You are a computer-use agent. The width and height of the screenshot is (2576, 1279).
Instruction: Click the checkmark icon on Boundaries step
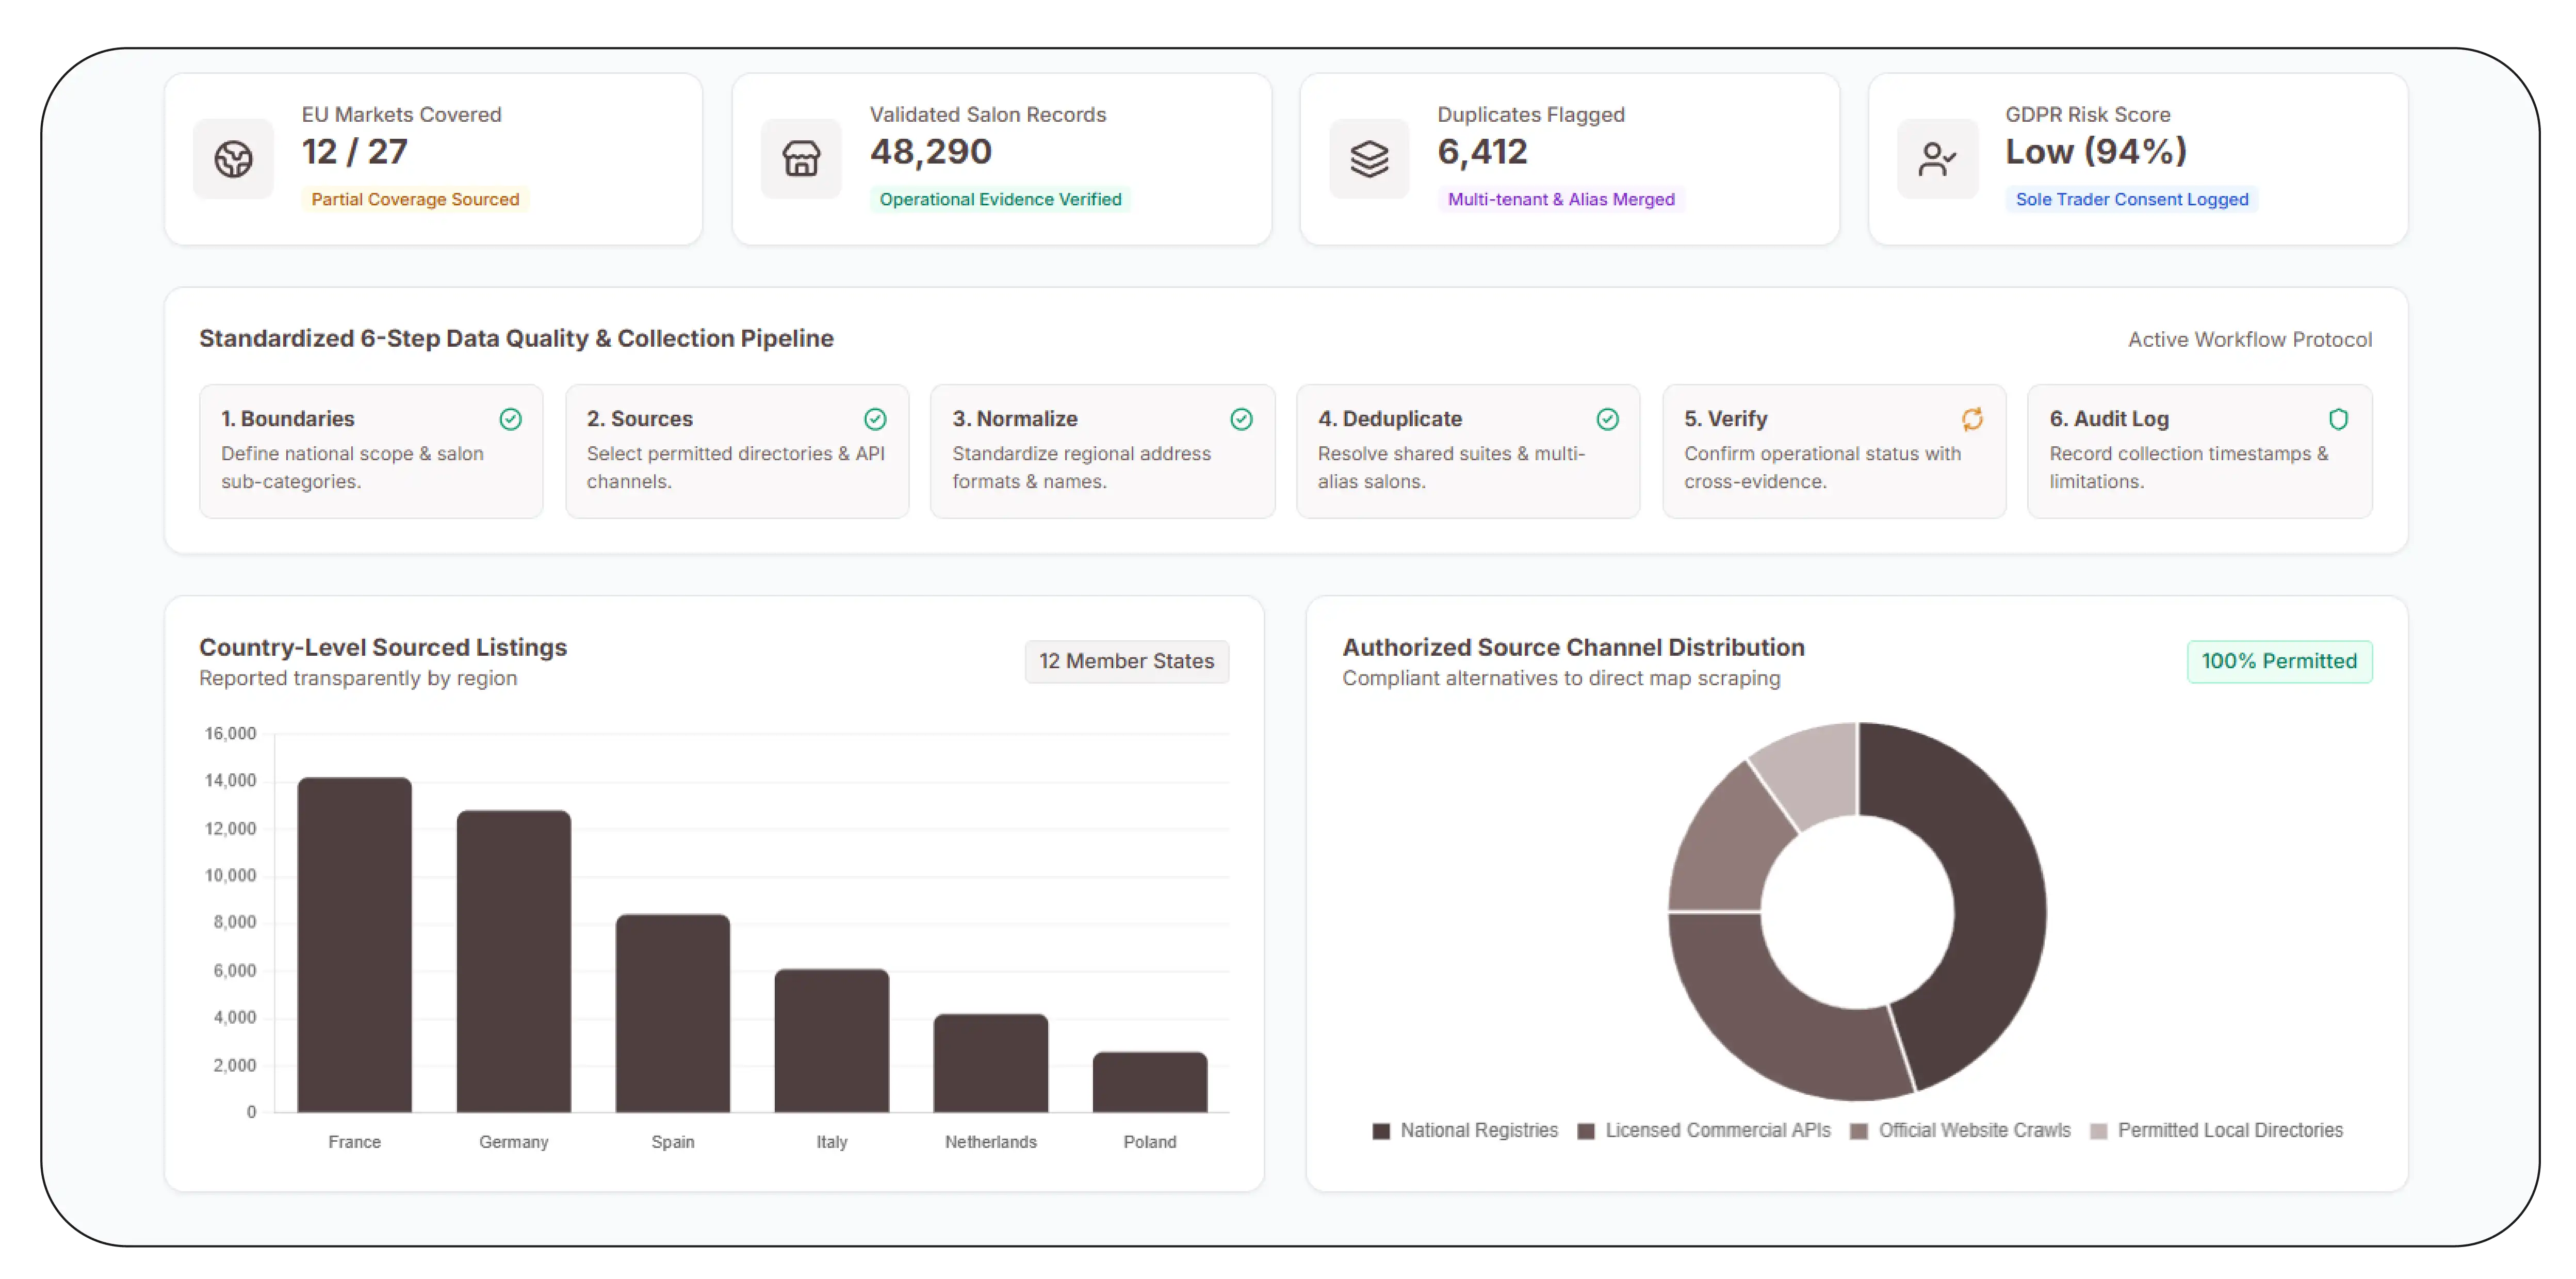point(510,419)
